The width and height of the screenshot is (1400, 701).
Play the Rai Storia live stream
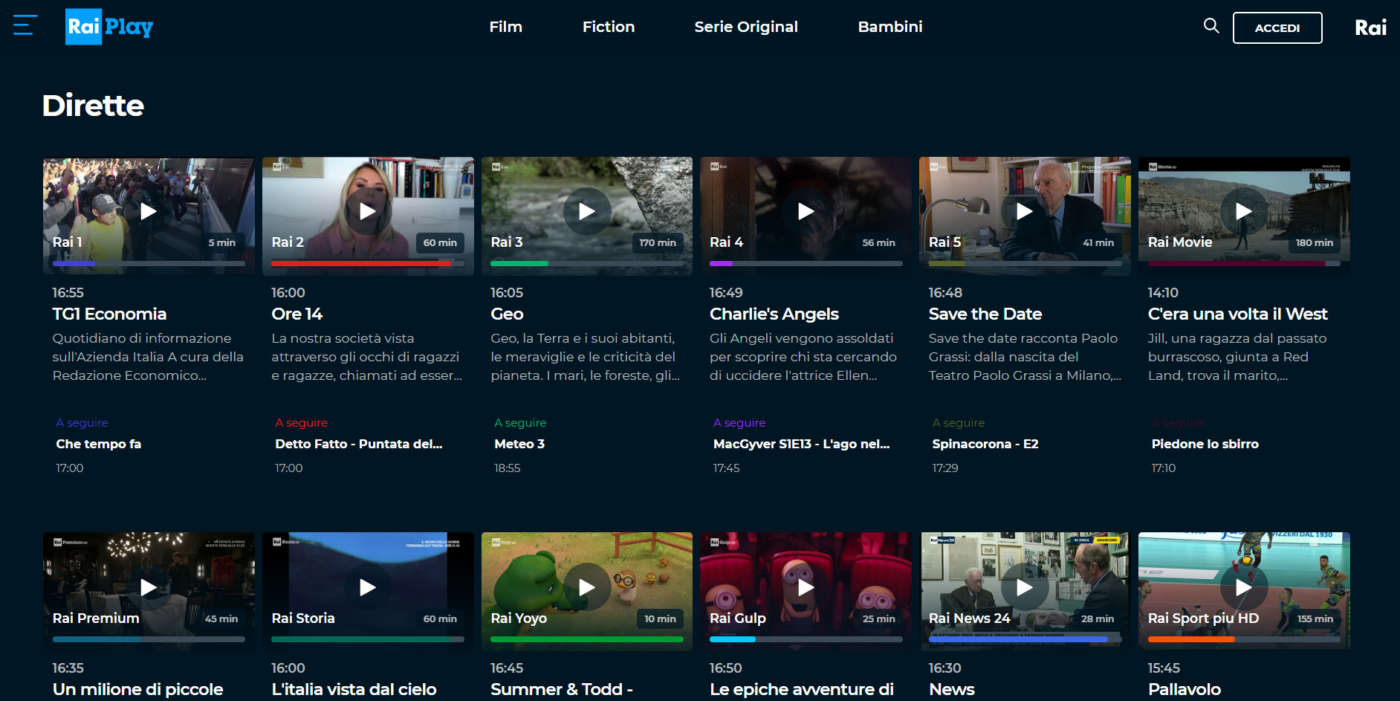(x=367, y=587)
